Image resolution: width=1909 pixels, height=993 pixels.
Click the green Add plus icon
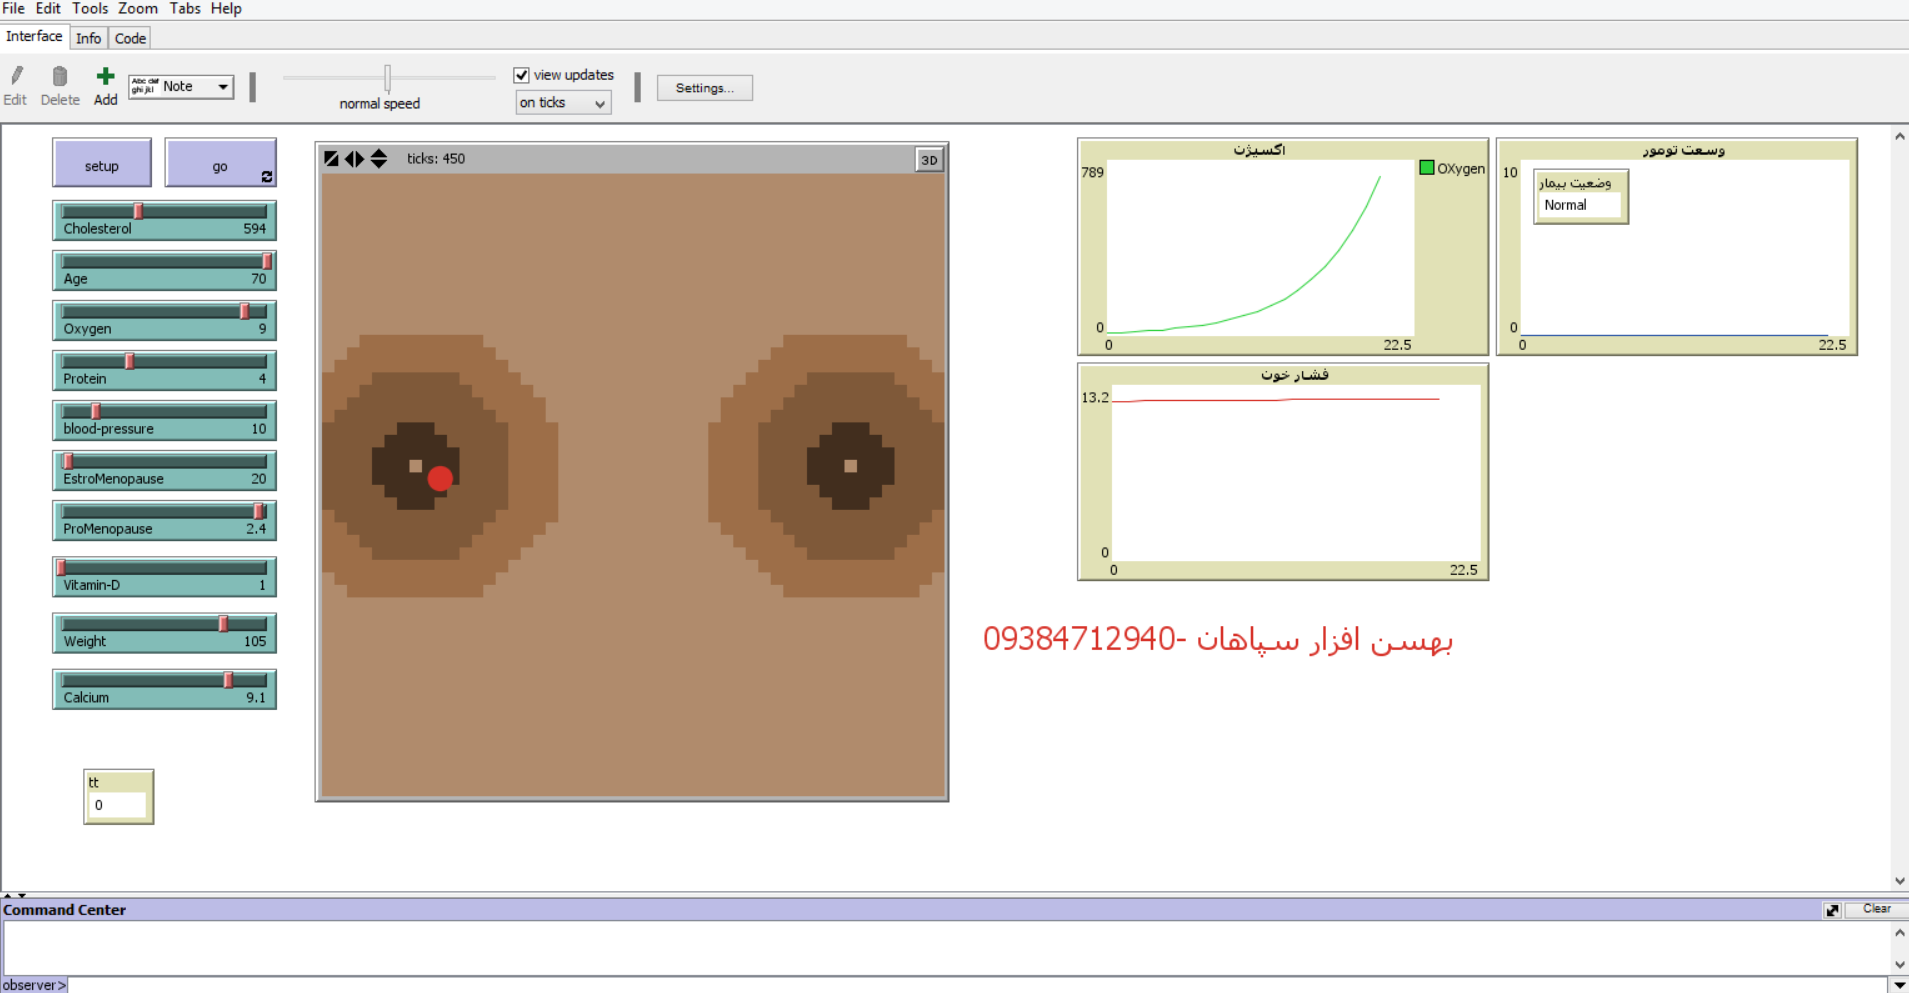tap(105, 76)
